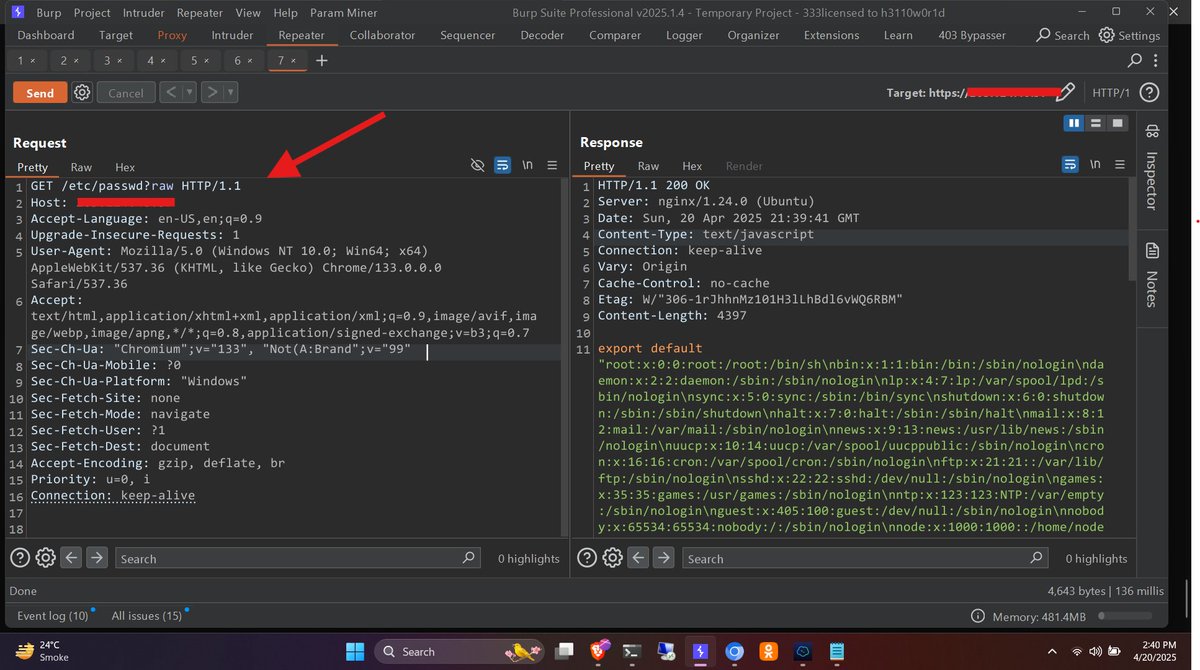
Task: Open the Inspector side panel
Action: click(1152, 167)
